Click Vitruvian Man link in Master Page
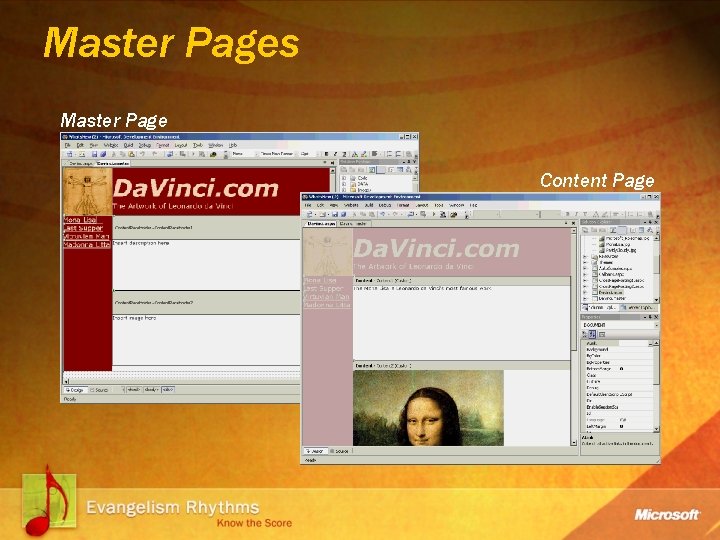 [x=87, y=236]
